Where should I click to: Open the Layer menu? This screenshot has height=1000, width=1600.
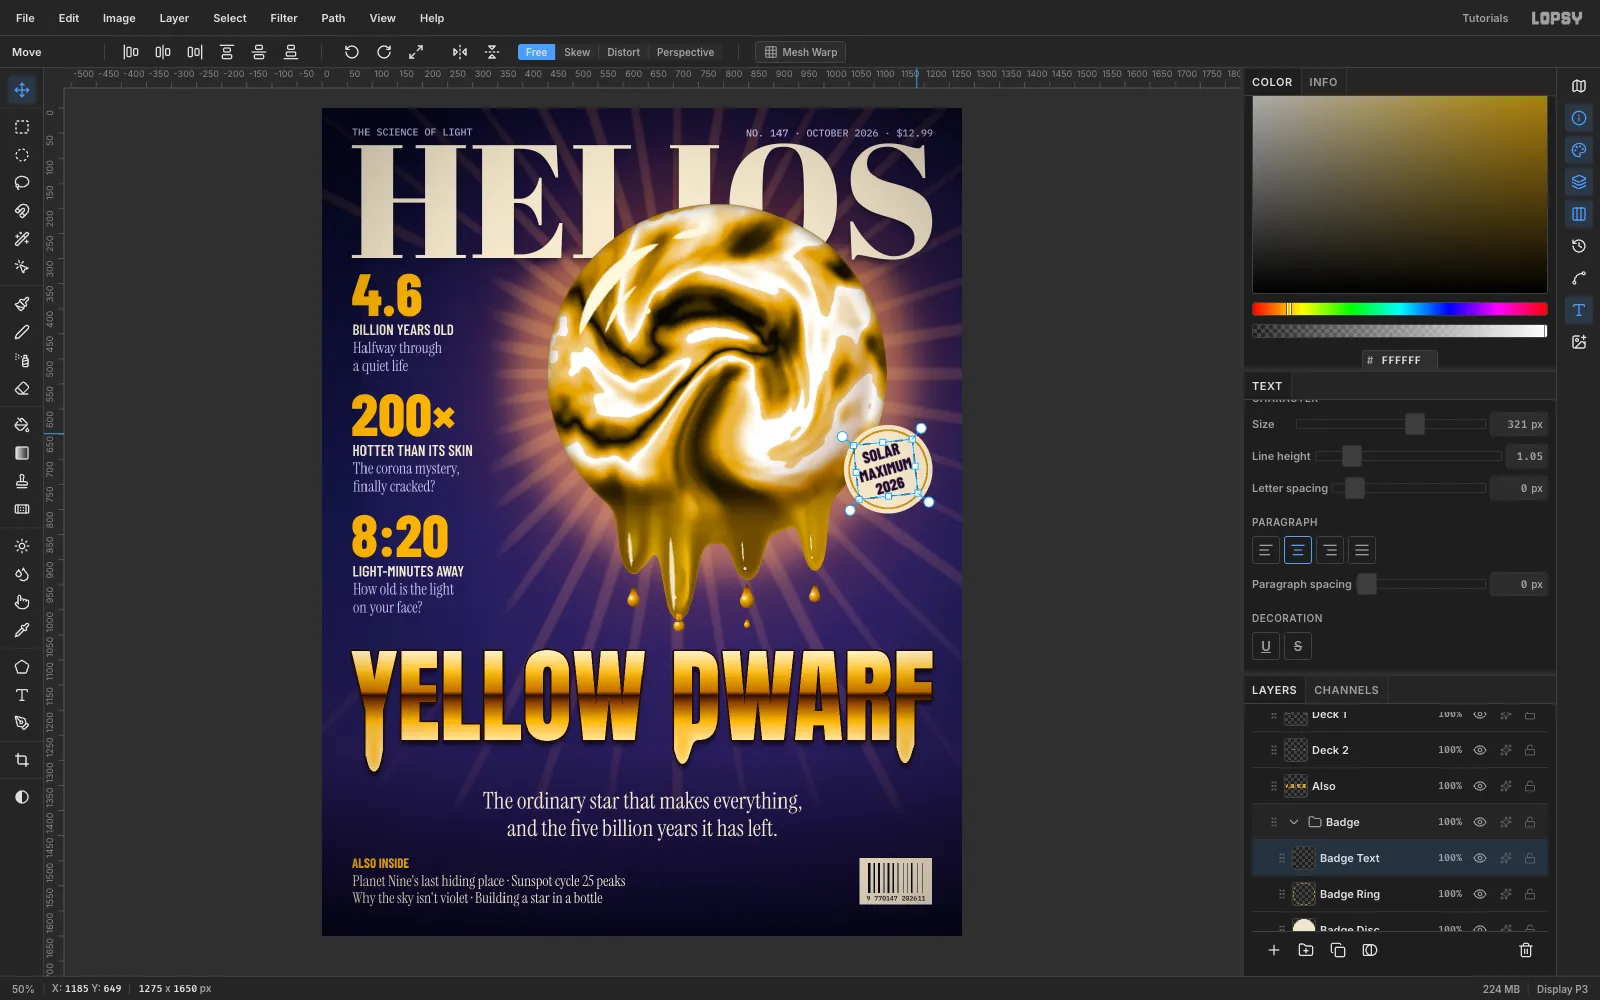pyautogui.click(x=174, y=18)
